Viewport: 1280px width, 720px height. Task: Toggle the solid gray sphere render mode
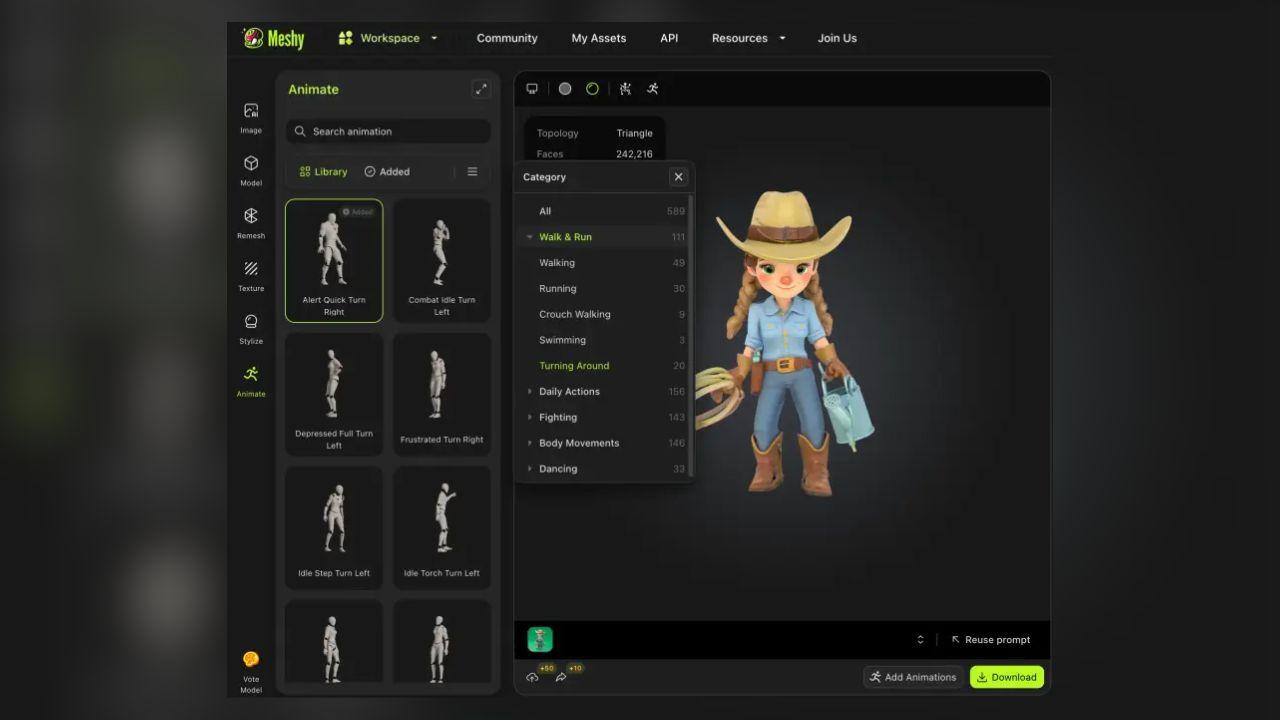point(565,89)
